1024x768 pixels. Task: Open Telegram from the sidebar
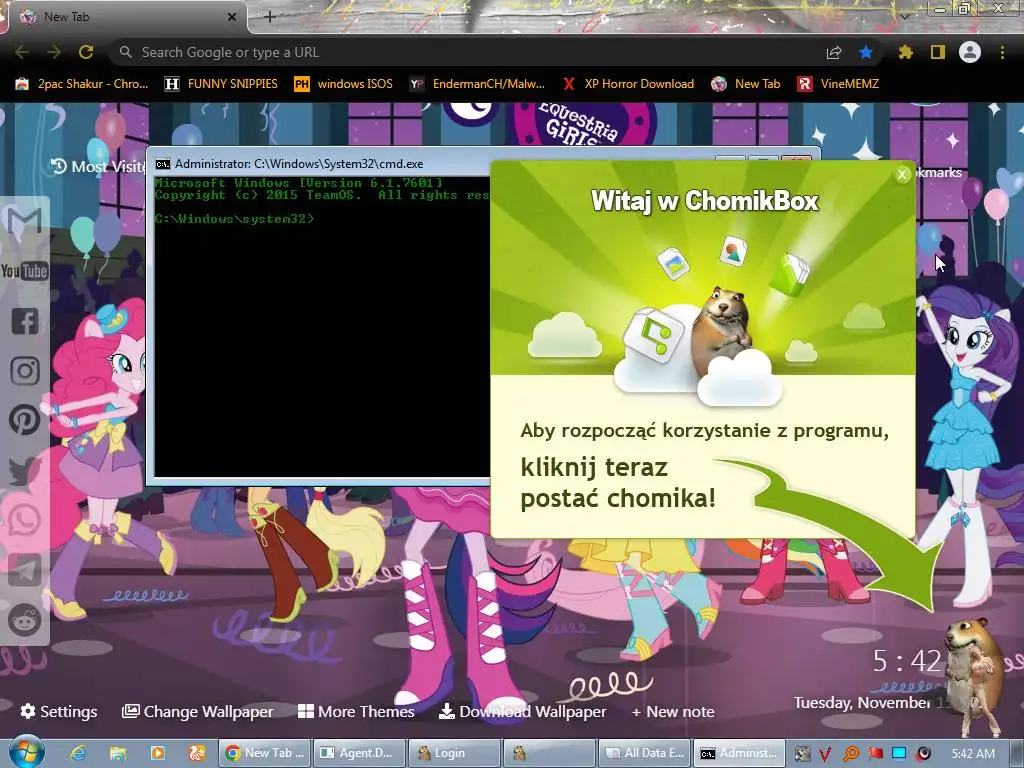[24, 569]
